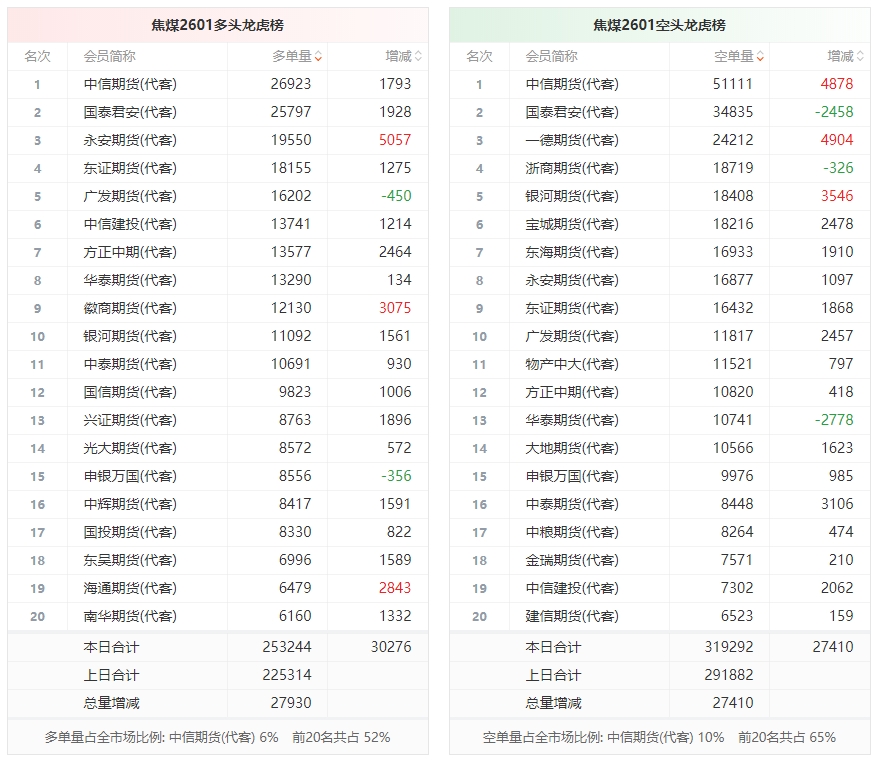The height and width of the screenshot is (760, 878).
Task: Select 大地期货(代客) in short table
Action: [x=572, y=448]
